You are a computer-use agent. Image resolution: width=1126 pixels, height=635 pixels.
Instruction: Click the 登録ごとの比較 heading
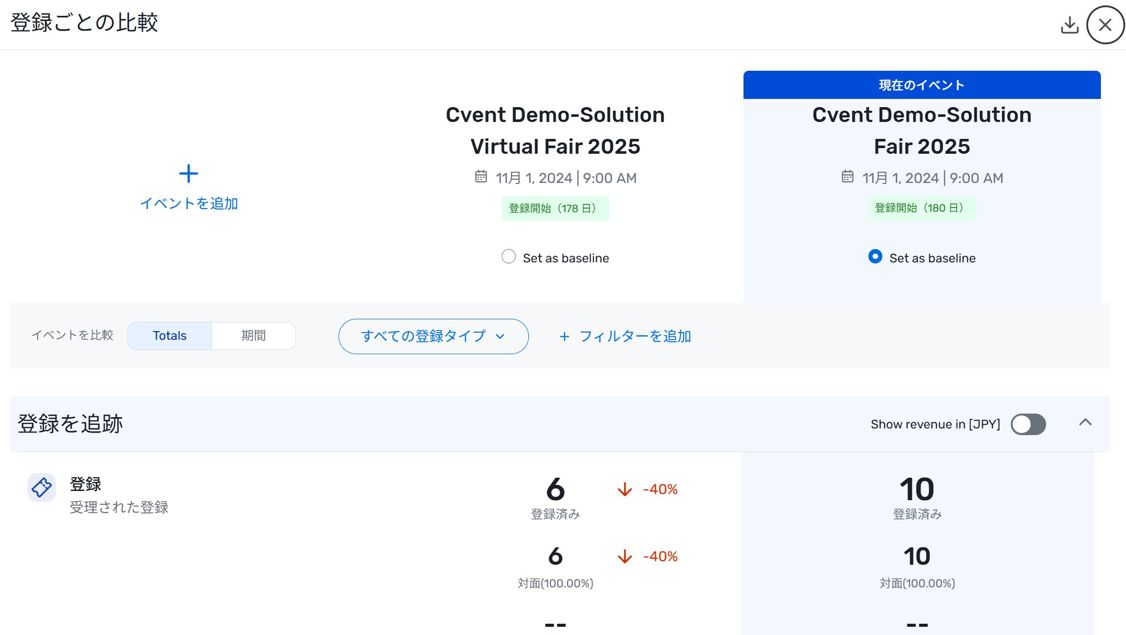tap(84, 23)
